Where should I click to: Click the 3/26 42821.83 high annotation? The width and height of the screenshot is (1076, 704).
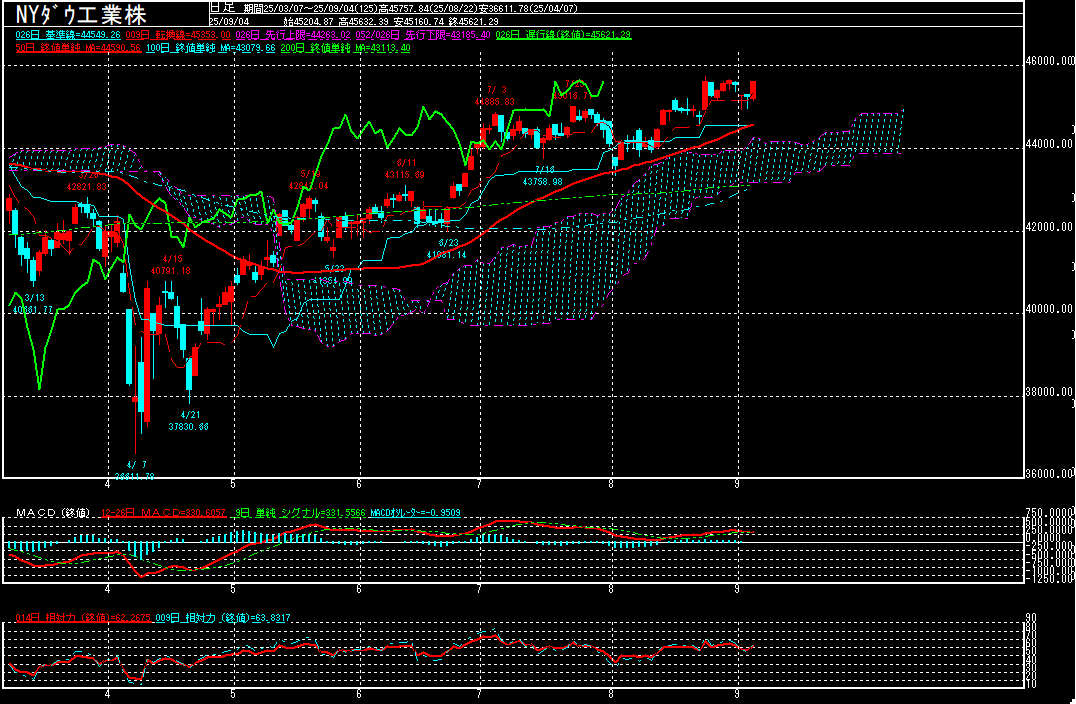tap(87, 181)
